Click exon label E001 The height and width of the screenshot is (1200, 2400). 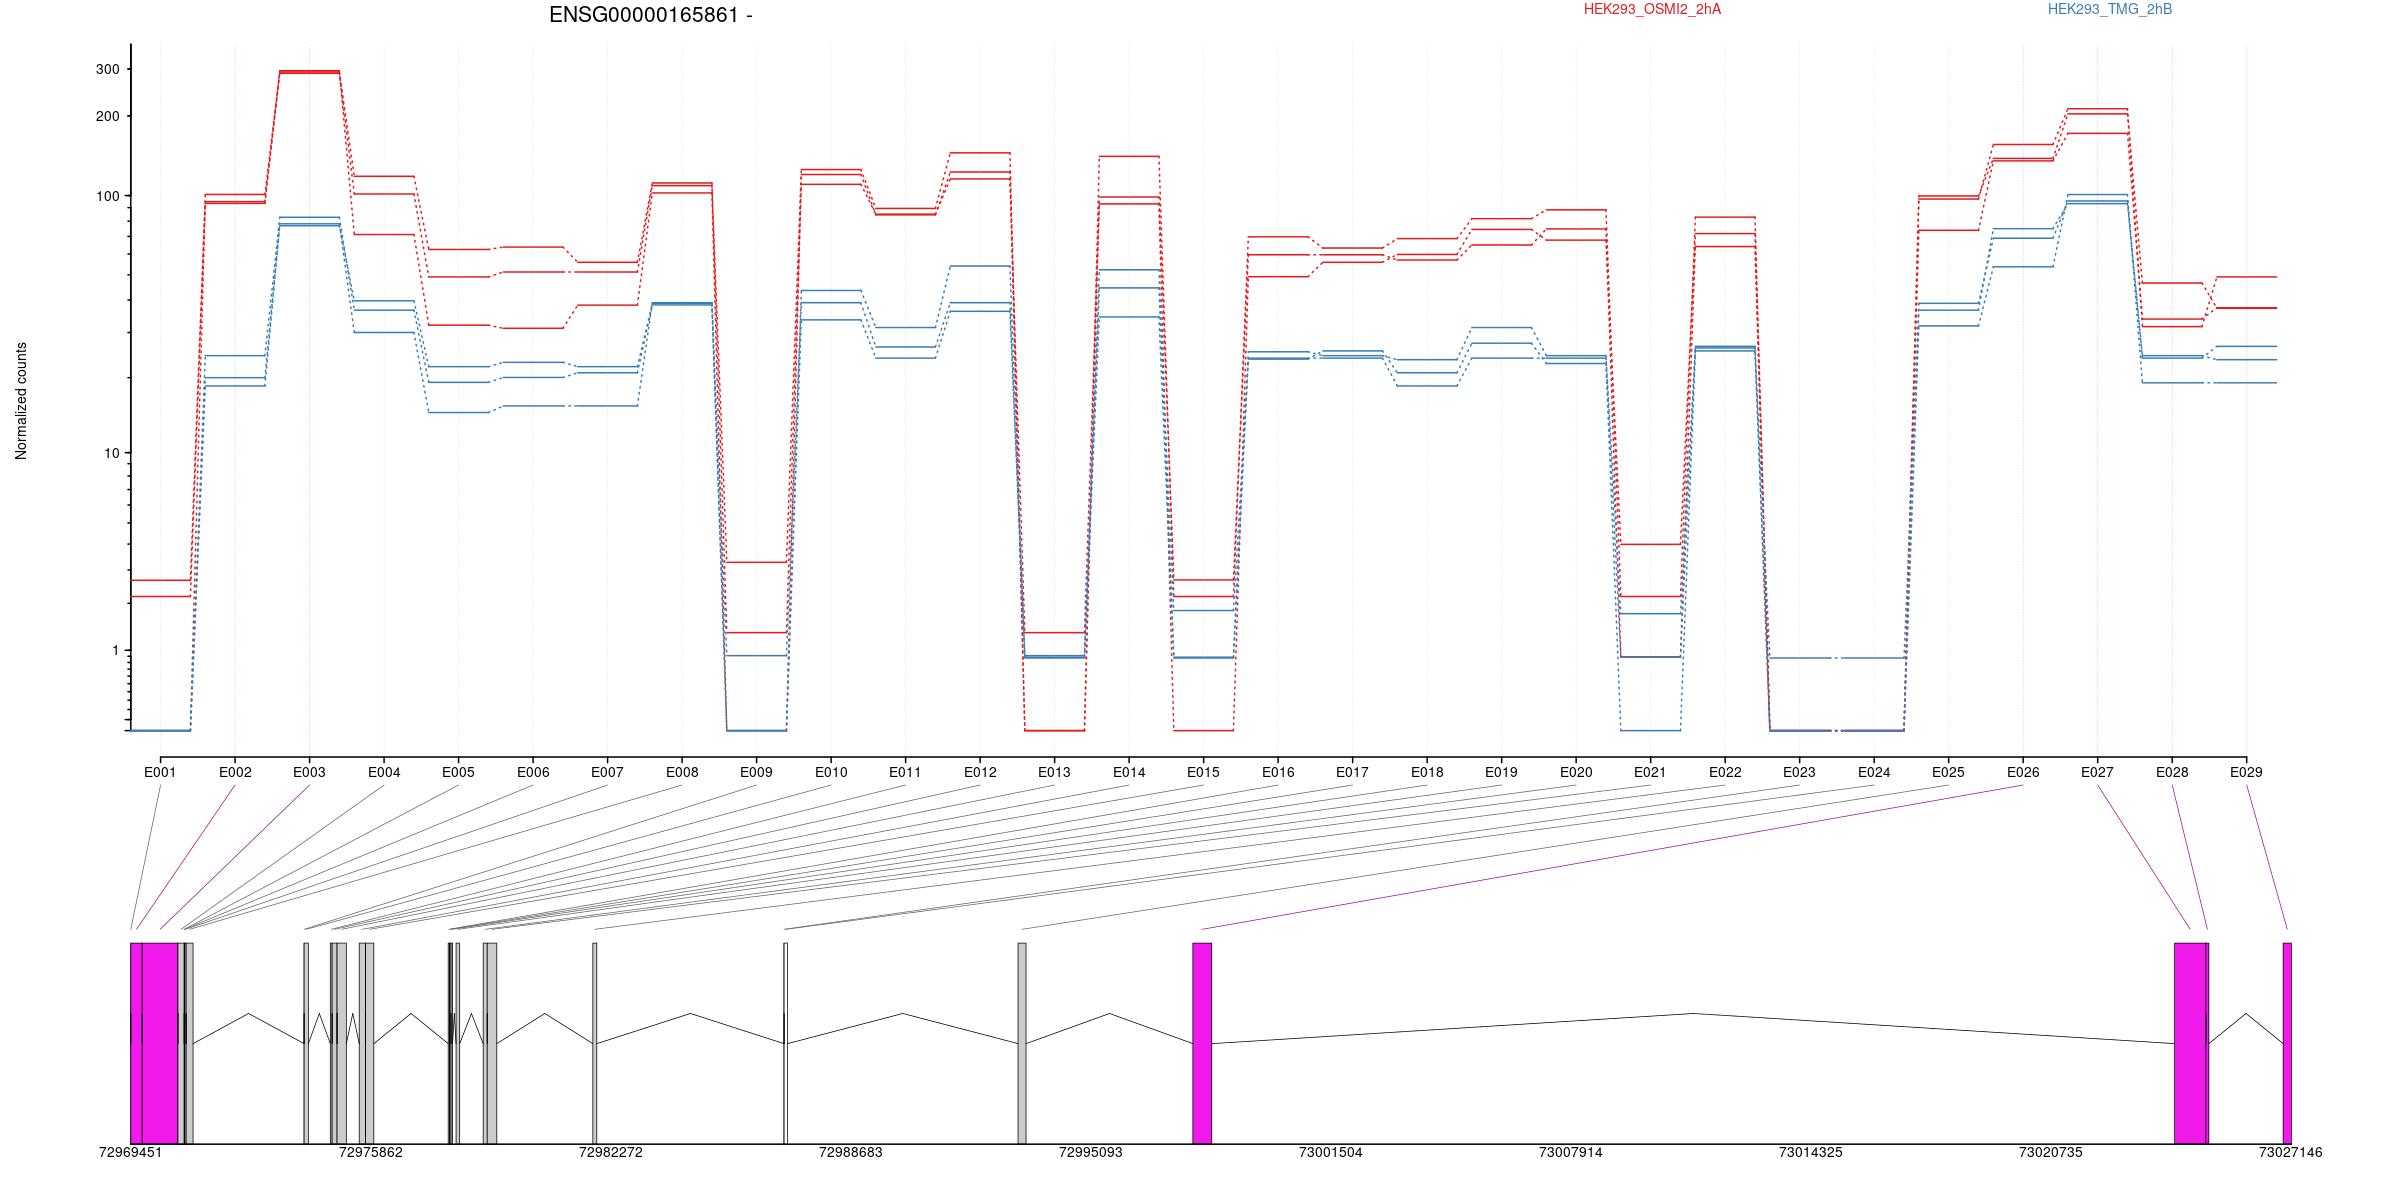click(160, 772)
